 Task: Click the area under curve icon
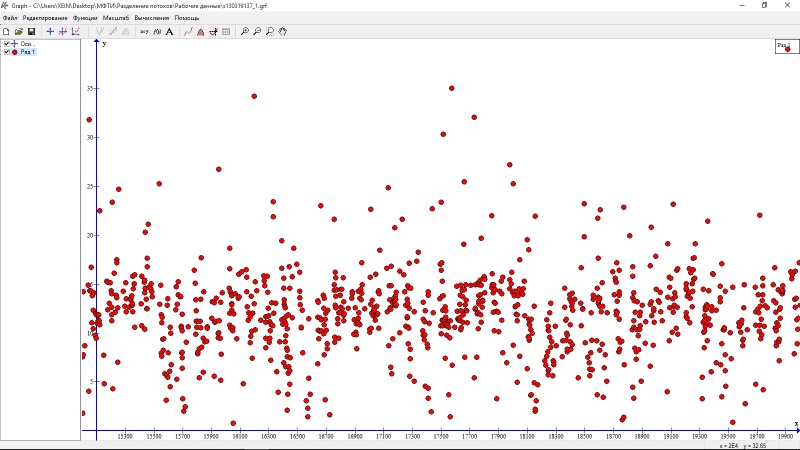click(201, 32)
